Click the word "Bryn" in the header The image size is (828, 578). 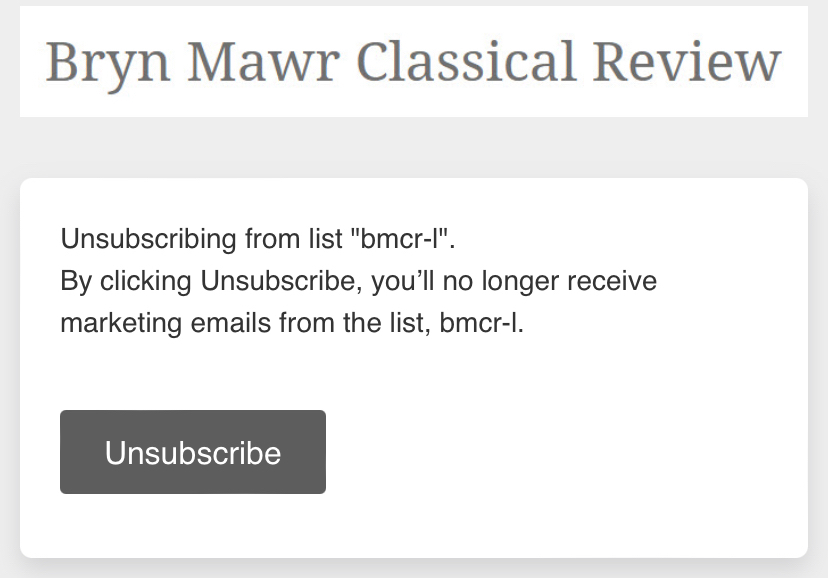[x=104, y=62]
